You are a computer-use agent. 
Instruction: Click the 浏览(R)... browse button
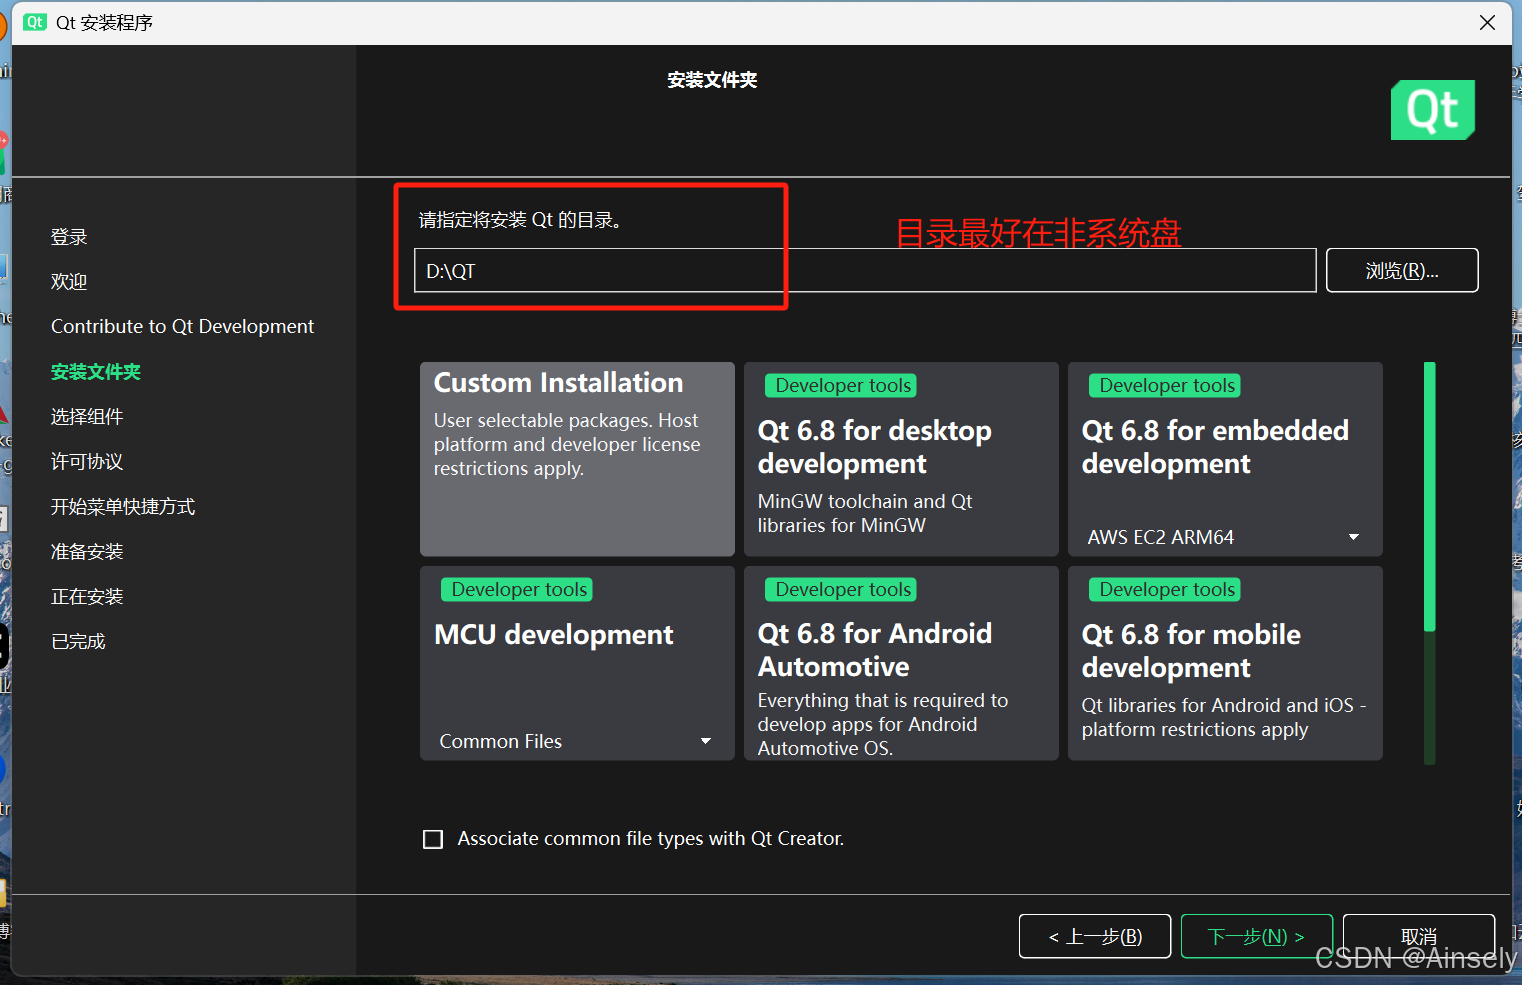pyautogui.click(x=1402, y=270)
